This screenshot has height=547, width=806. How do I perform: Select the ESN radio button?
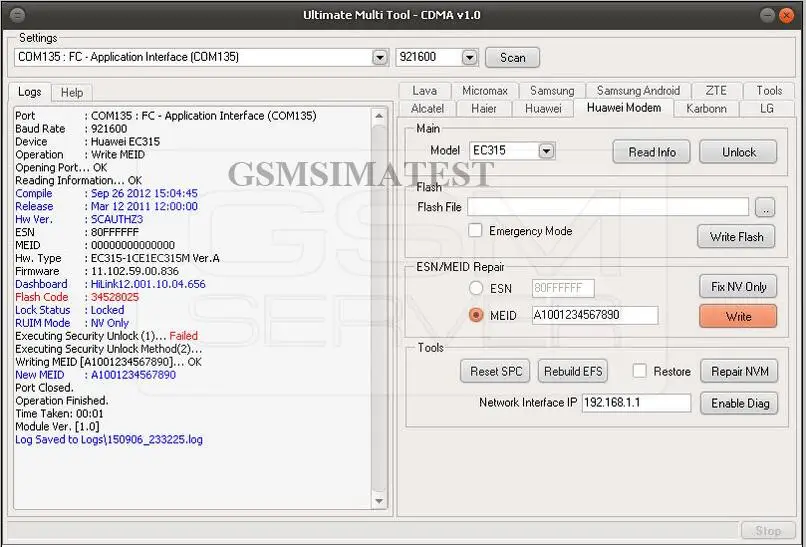[476, 288]
